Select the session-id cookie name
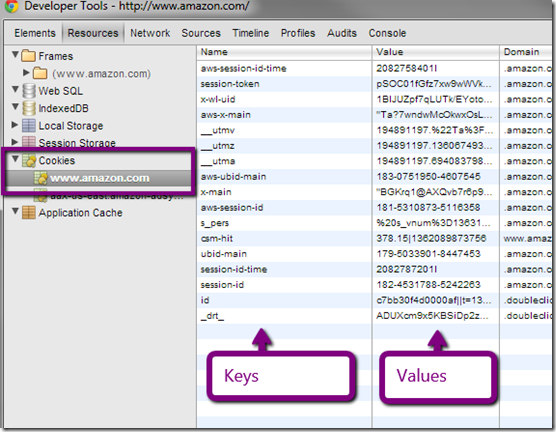This screenshot has width=556, height=432. [x=222, y=285]
